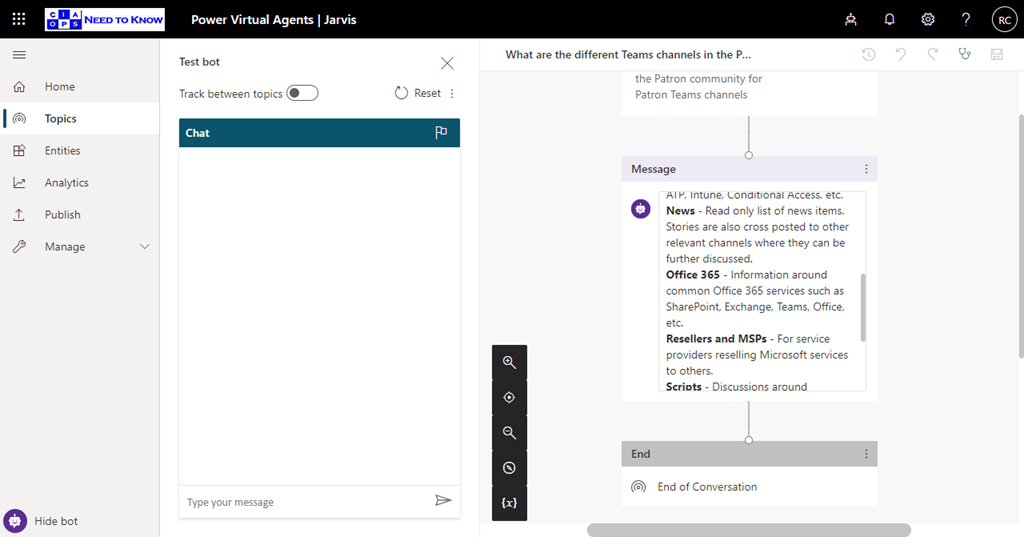Viewport: 1024px width, 537px height.
Task: Click the notifications bell icon
Action: click(x=889, y=19)
